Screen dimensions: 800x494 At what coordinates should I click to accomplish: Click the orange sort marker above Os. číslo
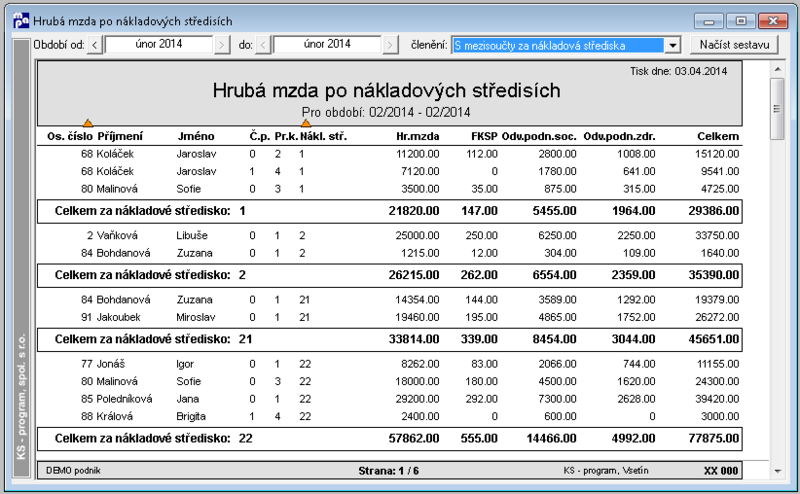[88, 123]
